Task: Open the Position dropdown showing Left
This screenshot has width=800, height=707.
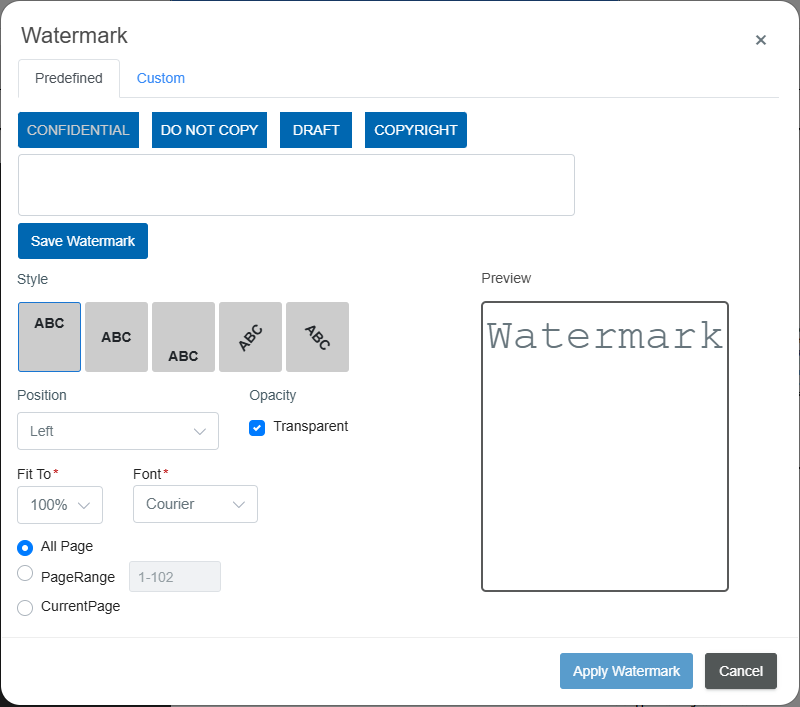Action: (117, 431)
